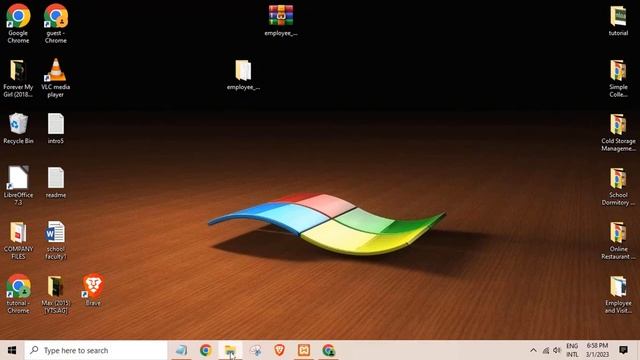Viewport: 640px width, 360px height.
Task: Open Chrome from the taskbar
Action: pyautogui.click(x=206, y=350)
